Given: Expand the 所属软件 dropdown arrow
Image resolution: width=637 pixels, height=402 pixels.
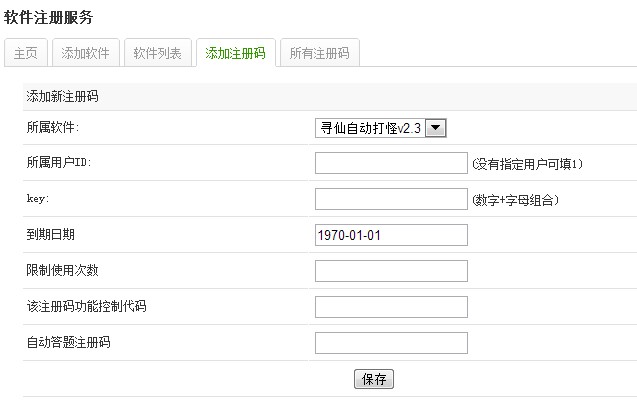Looking at the screenshot, I should click(436, 128).
